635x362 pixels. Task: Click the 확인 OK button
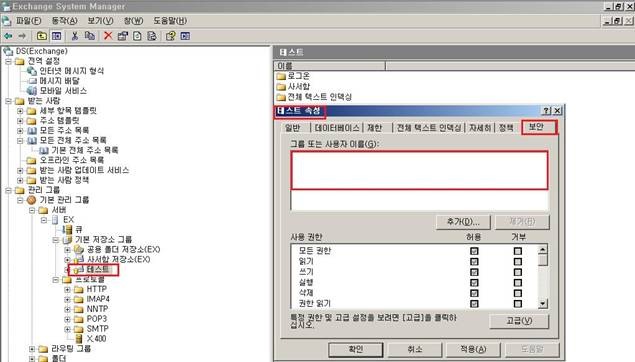[x=355, y=349]
